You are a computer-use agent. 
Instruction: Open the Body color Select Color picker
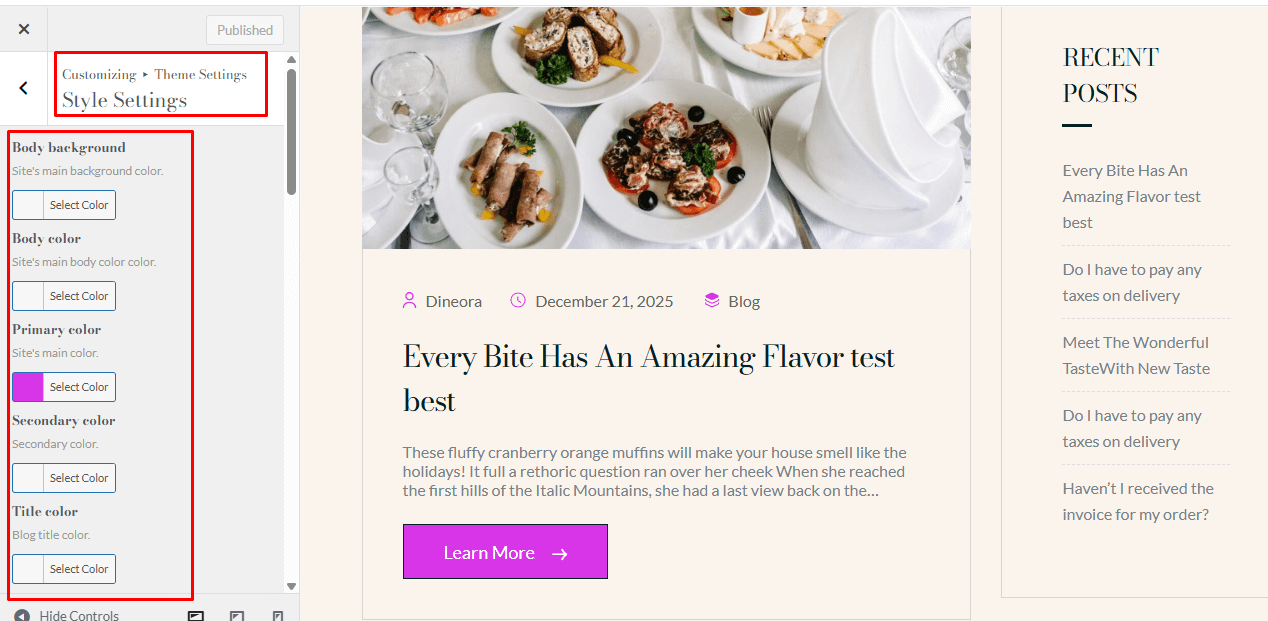(64, 296)
